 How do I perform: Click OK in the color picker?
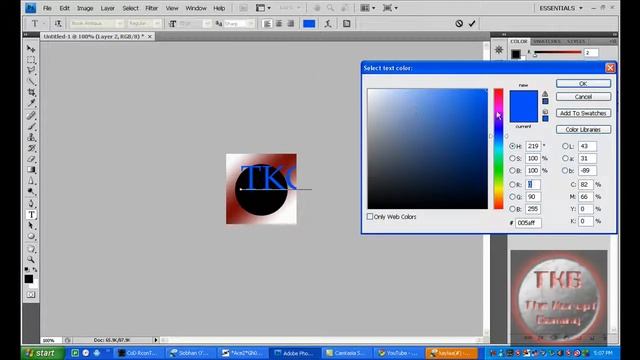pos(583,84)
